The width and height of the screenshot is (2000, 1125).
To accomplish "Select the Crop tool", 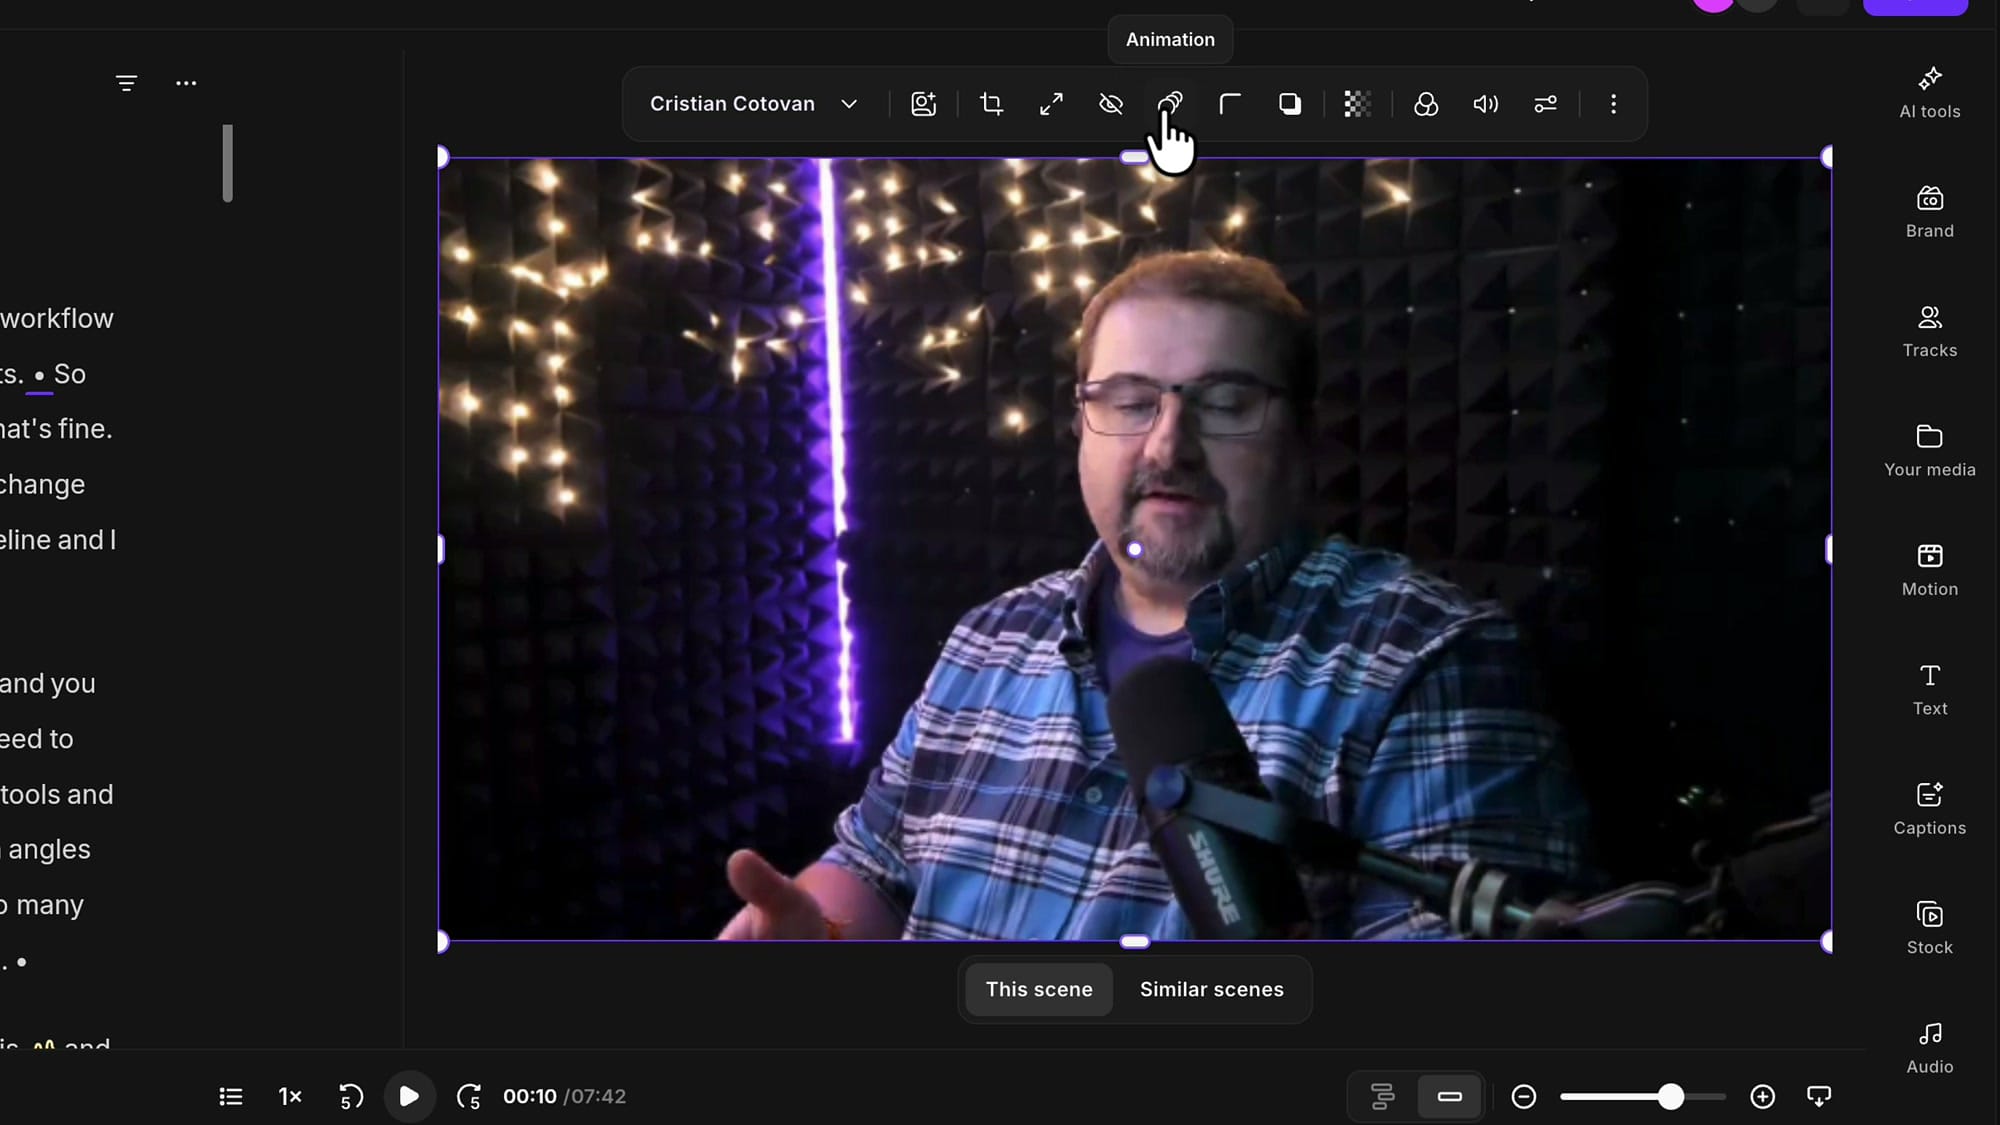I will coord(991,104).
